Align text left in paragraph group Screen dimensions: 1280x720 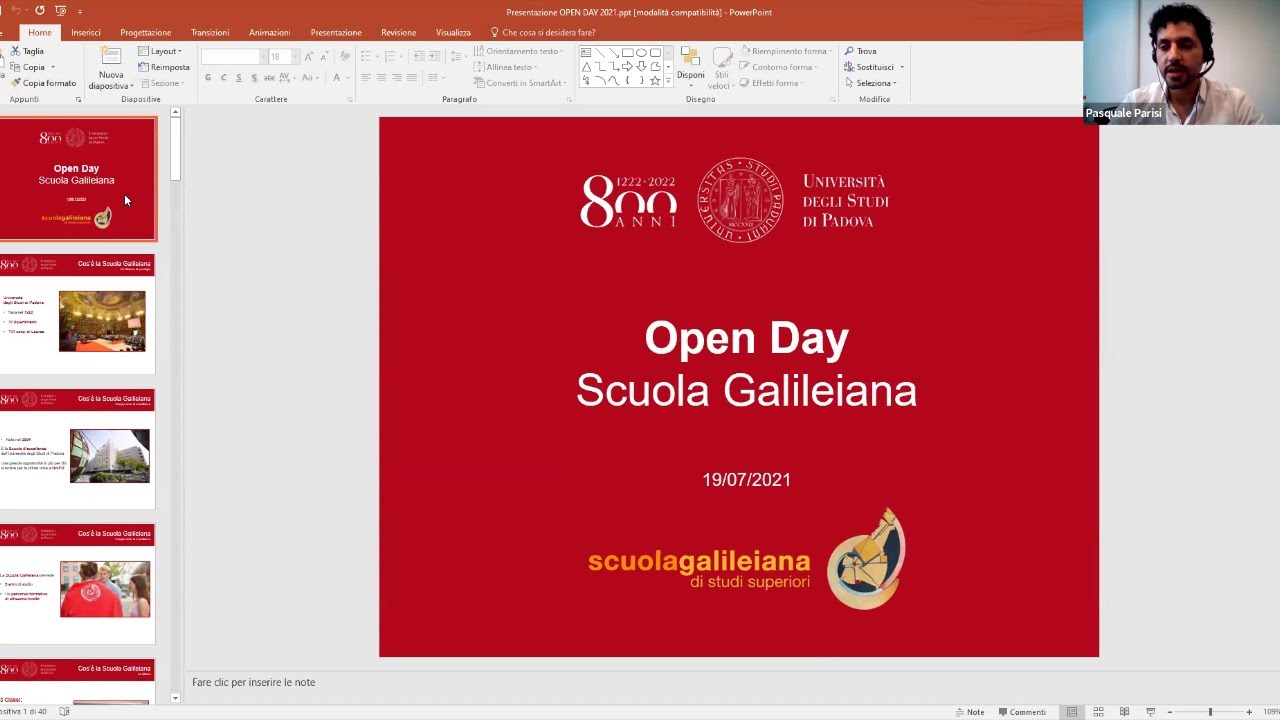coord(366,78)
